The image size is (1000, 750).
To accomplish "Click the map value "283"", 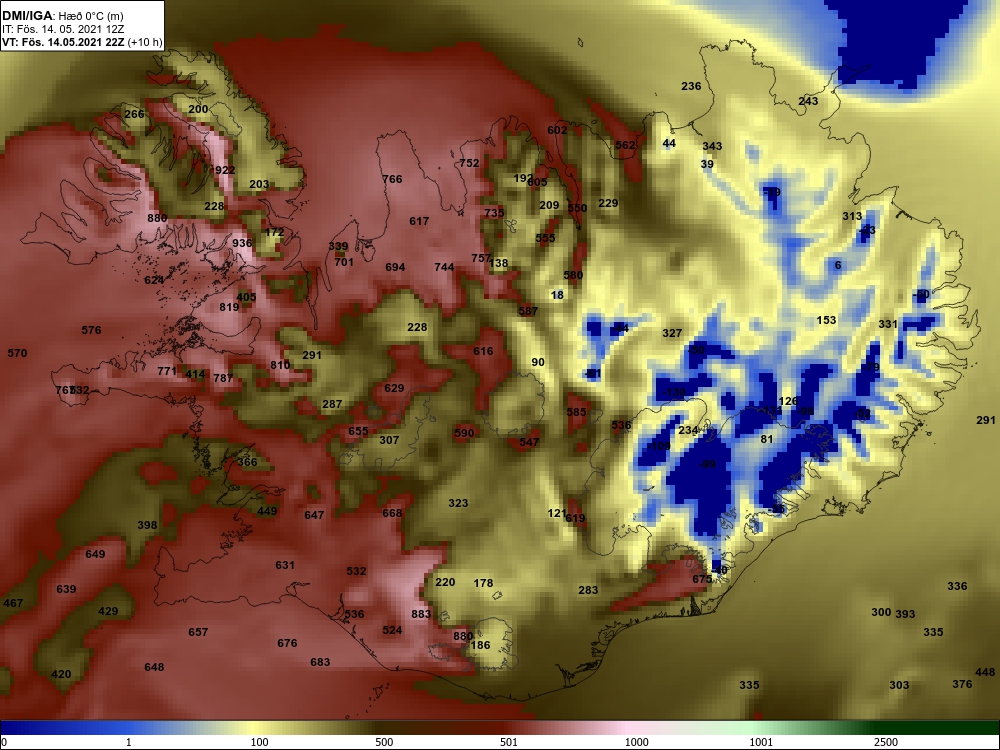I will point(588,591).
